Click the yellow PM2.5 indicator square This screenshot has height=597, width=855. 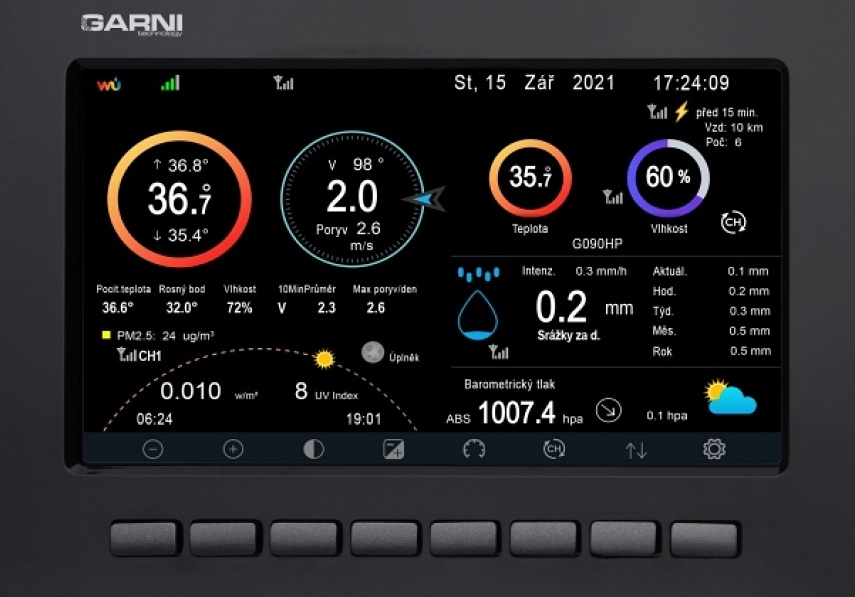tap(106, 335)
